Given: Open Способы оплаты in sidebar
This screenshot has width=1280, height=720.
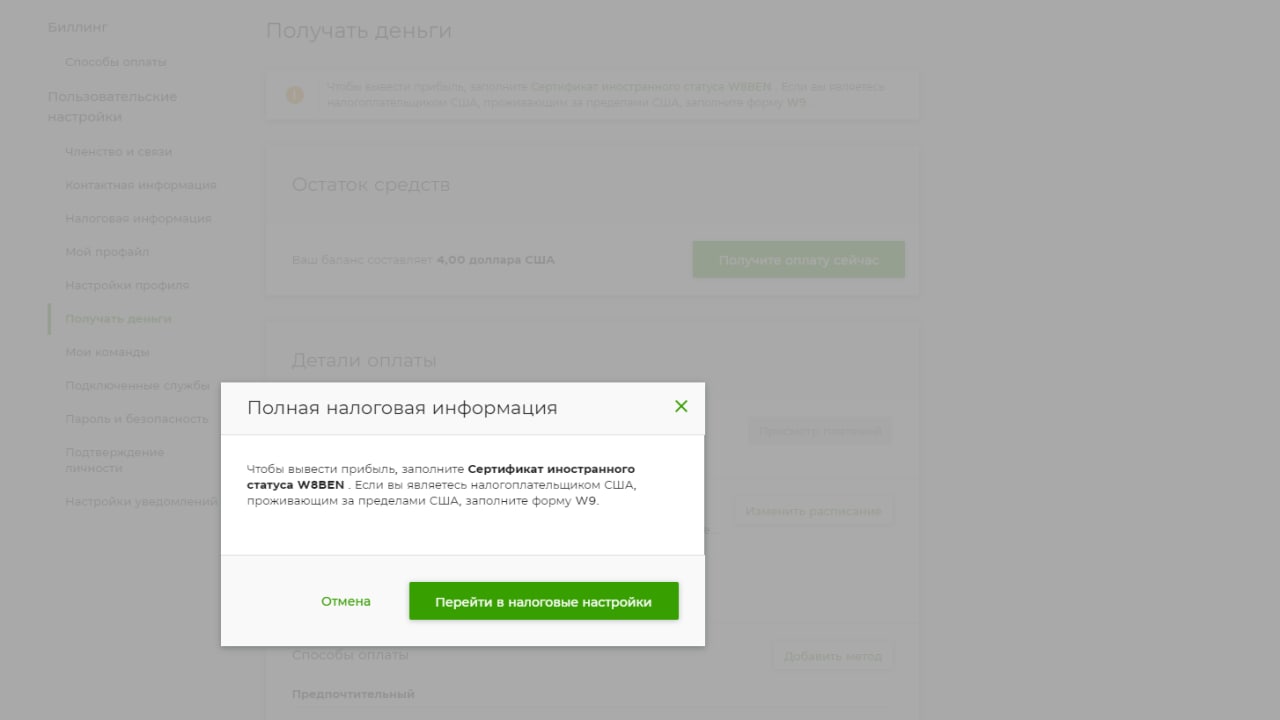Looking at the screenshot, I should click(116, 62).
